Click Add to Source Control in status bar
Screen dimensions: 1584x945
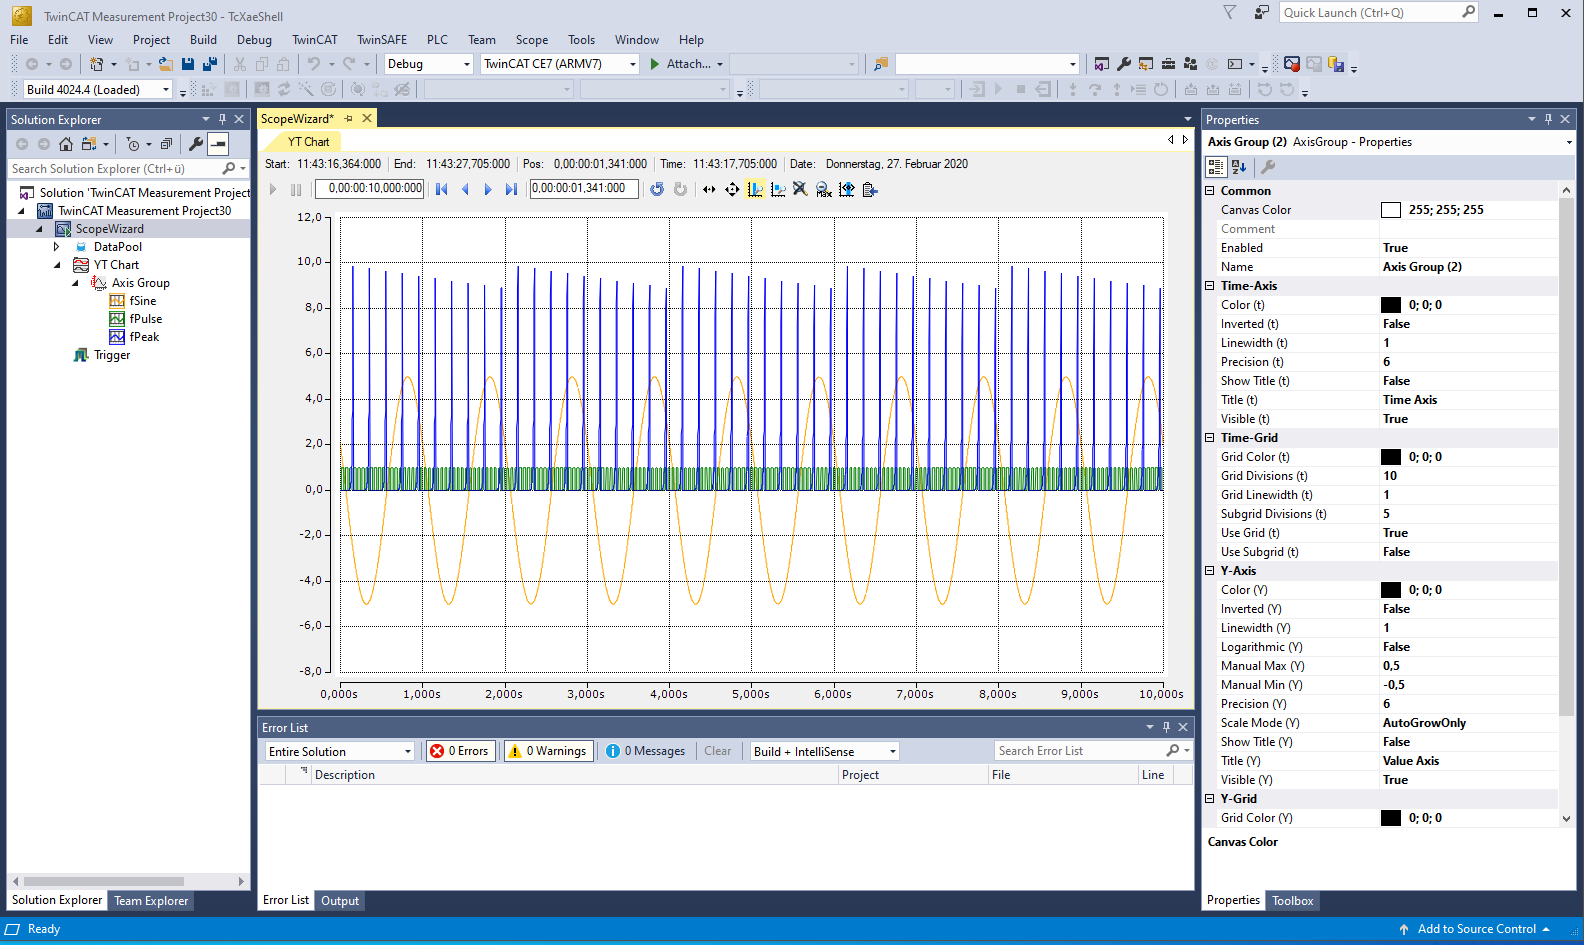coord(1474,929)
